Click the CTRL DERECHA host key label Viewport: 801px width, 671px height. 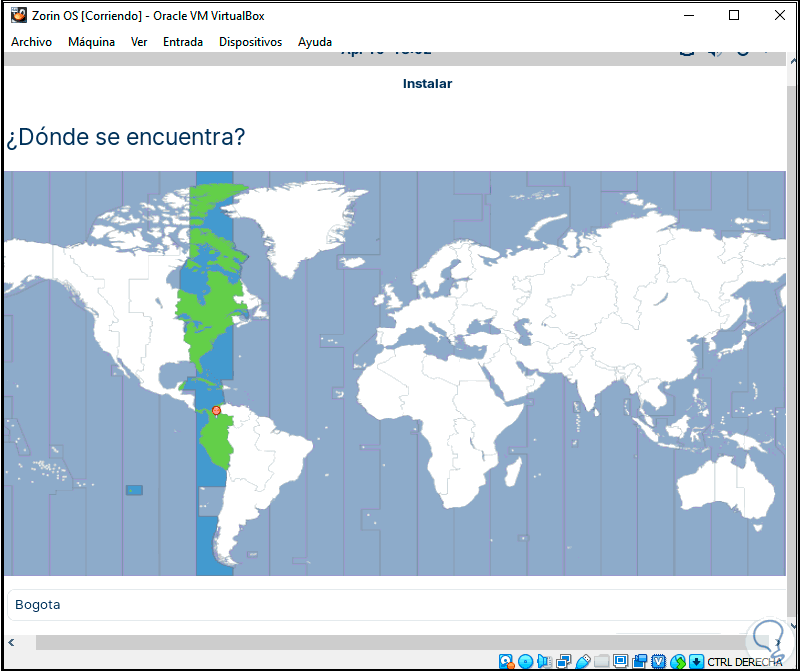point(745,662)
